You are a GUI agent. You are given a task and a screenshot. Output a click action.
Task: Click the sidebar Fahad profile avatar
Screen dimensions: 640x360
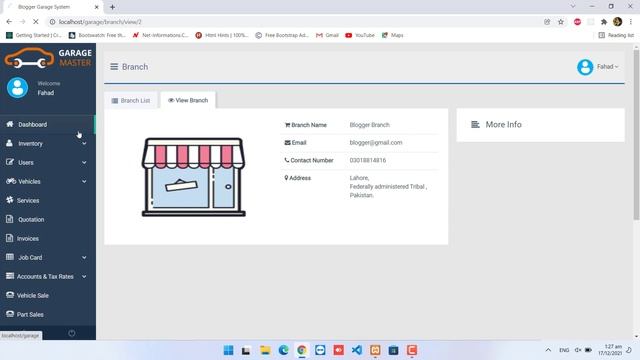(18, 88)
